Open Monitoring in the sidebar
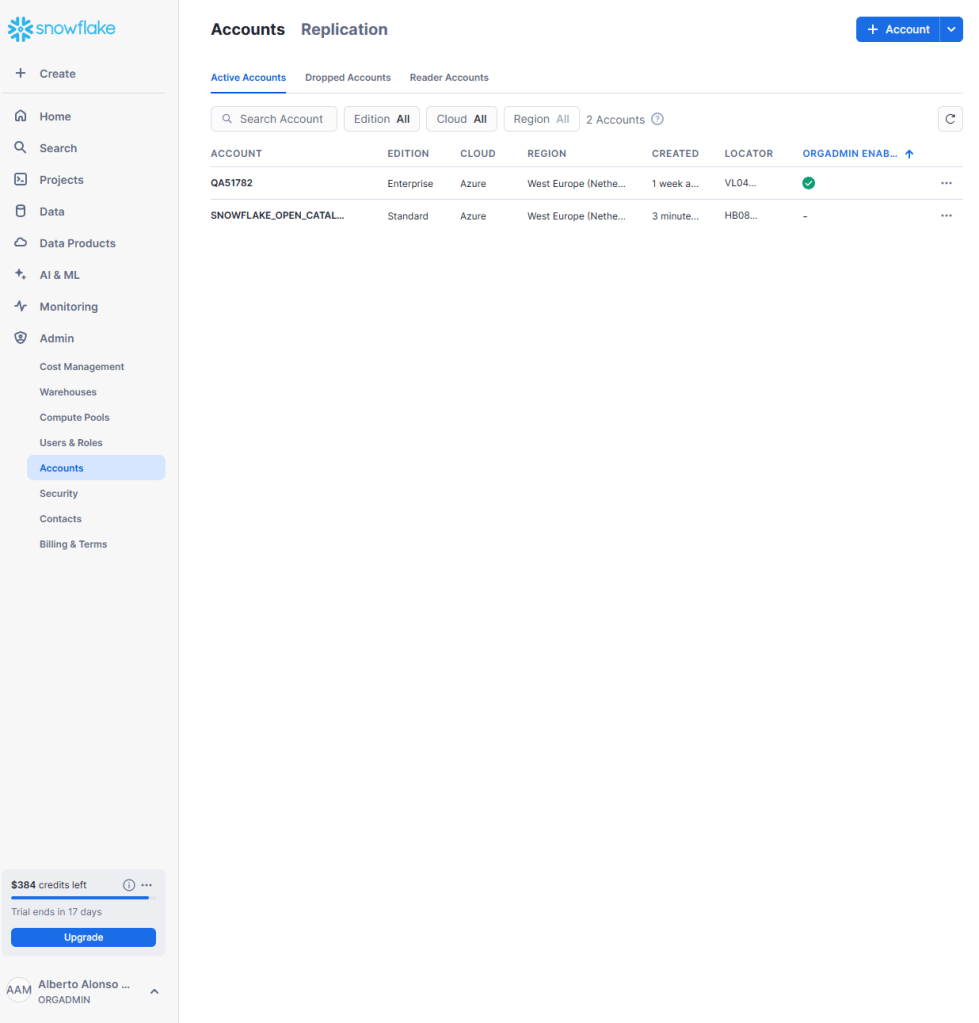The width and height of the screenshot is (979, 1023). click(68, 307)
